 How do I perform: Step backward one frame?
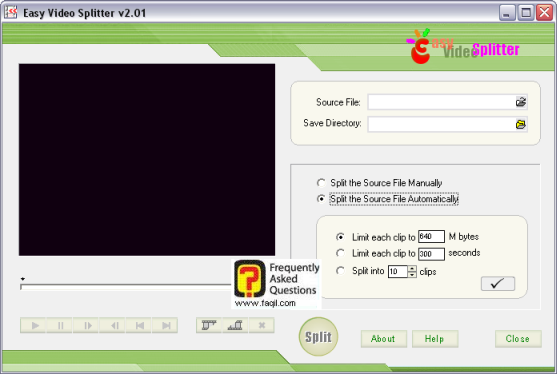[113, 325]
